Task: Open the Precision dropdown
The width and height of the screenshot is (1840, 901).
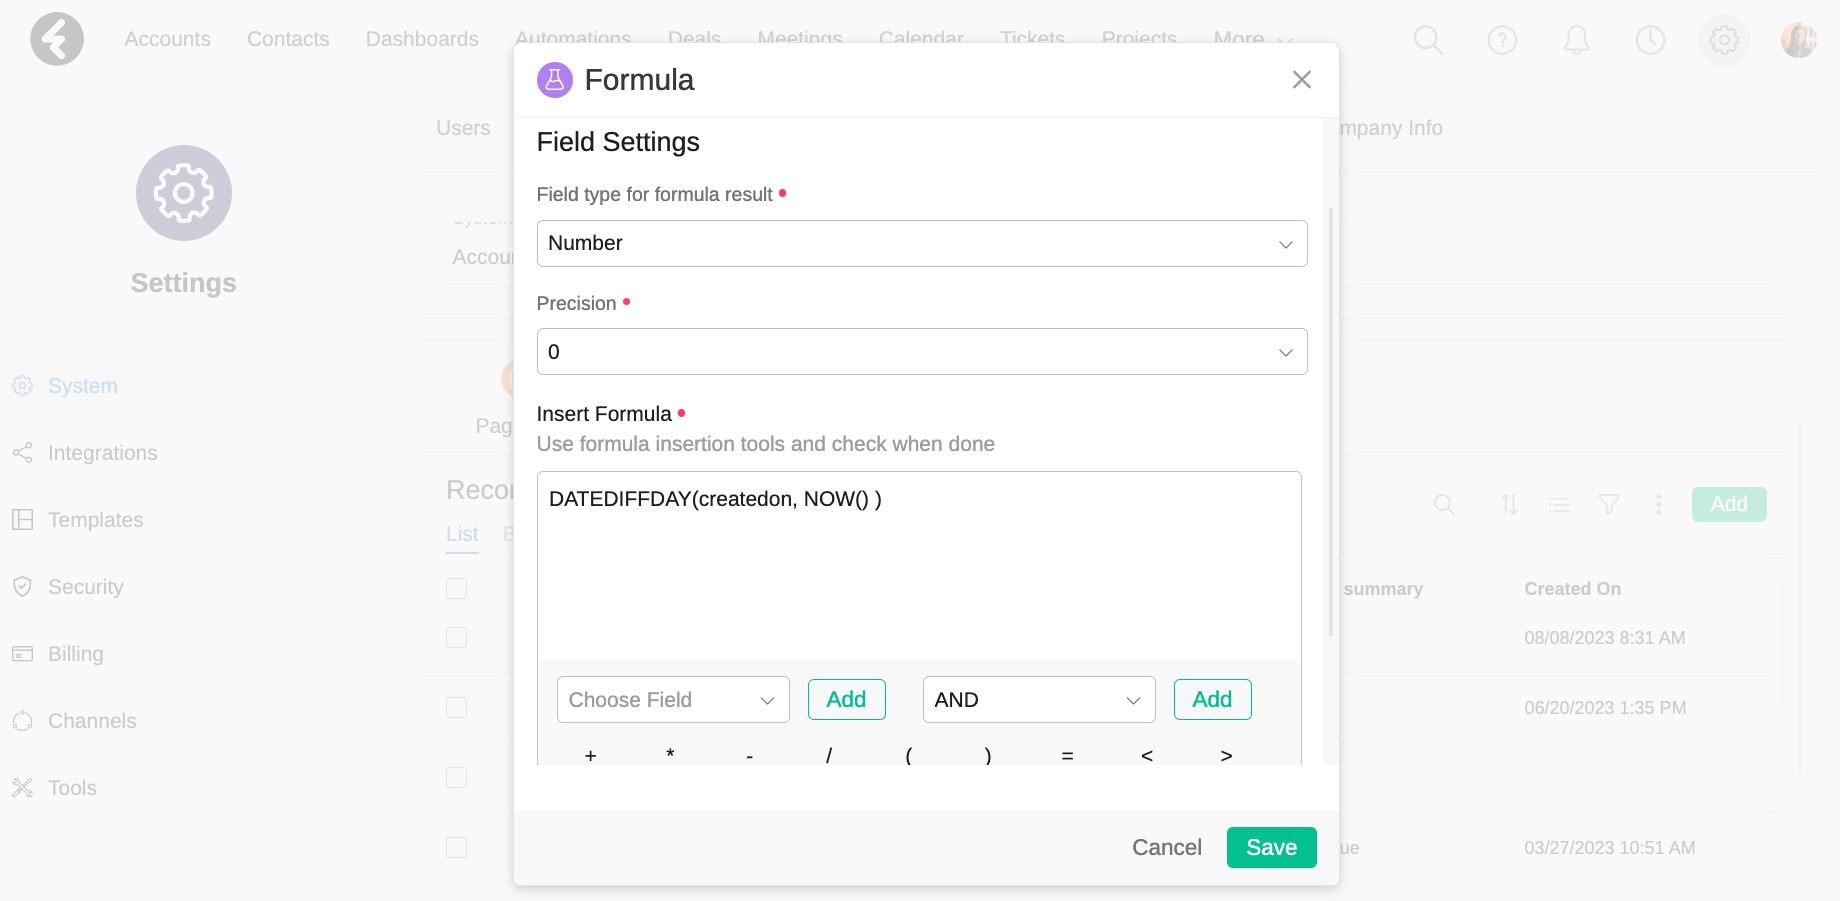Action: (x=921, y=351)
